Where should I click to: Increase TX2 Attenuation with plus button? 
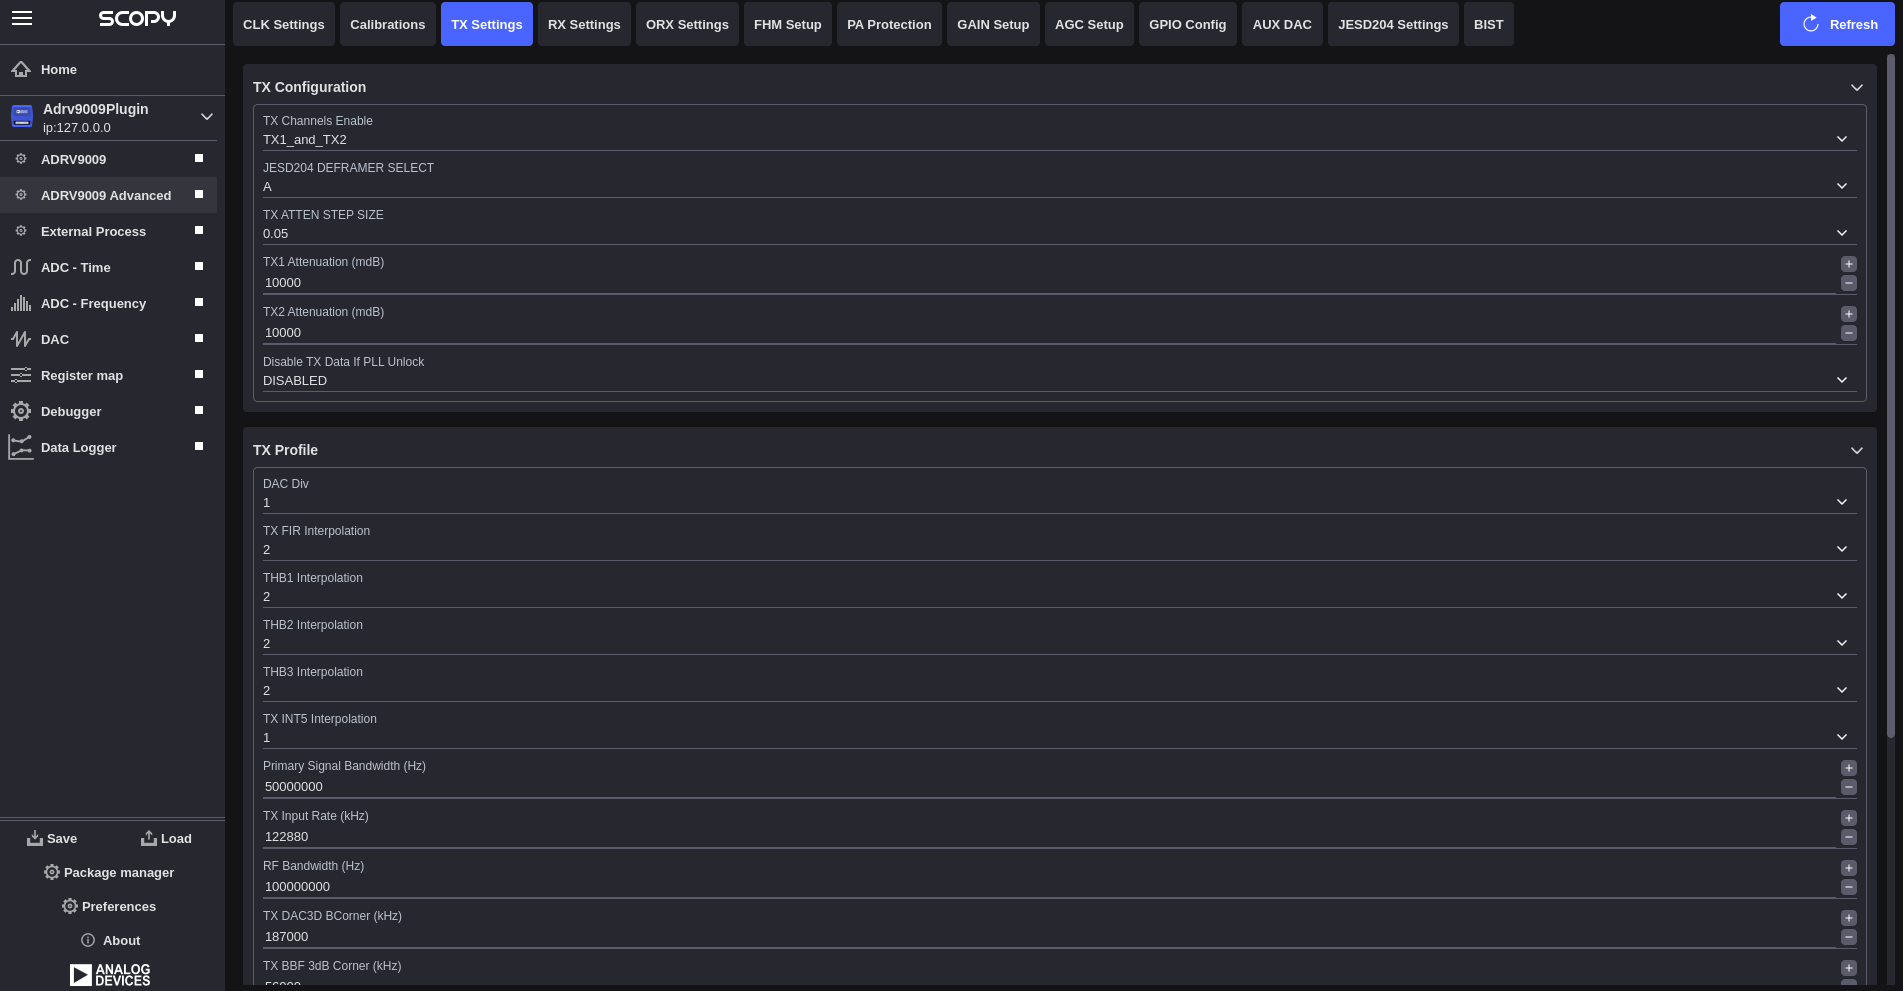tap(1849, 314)
